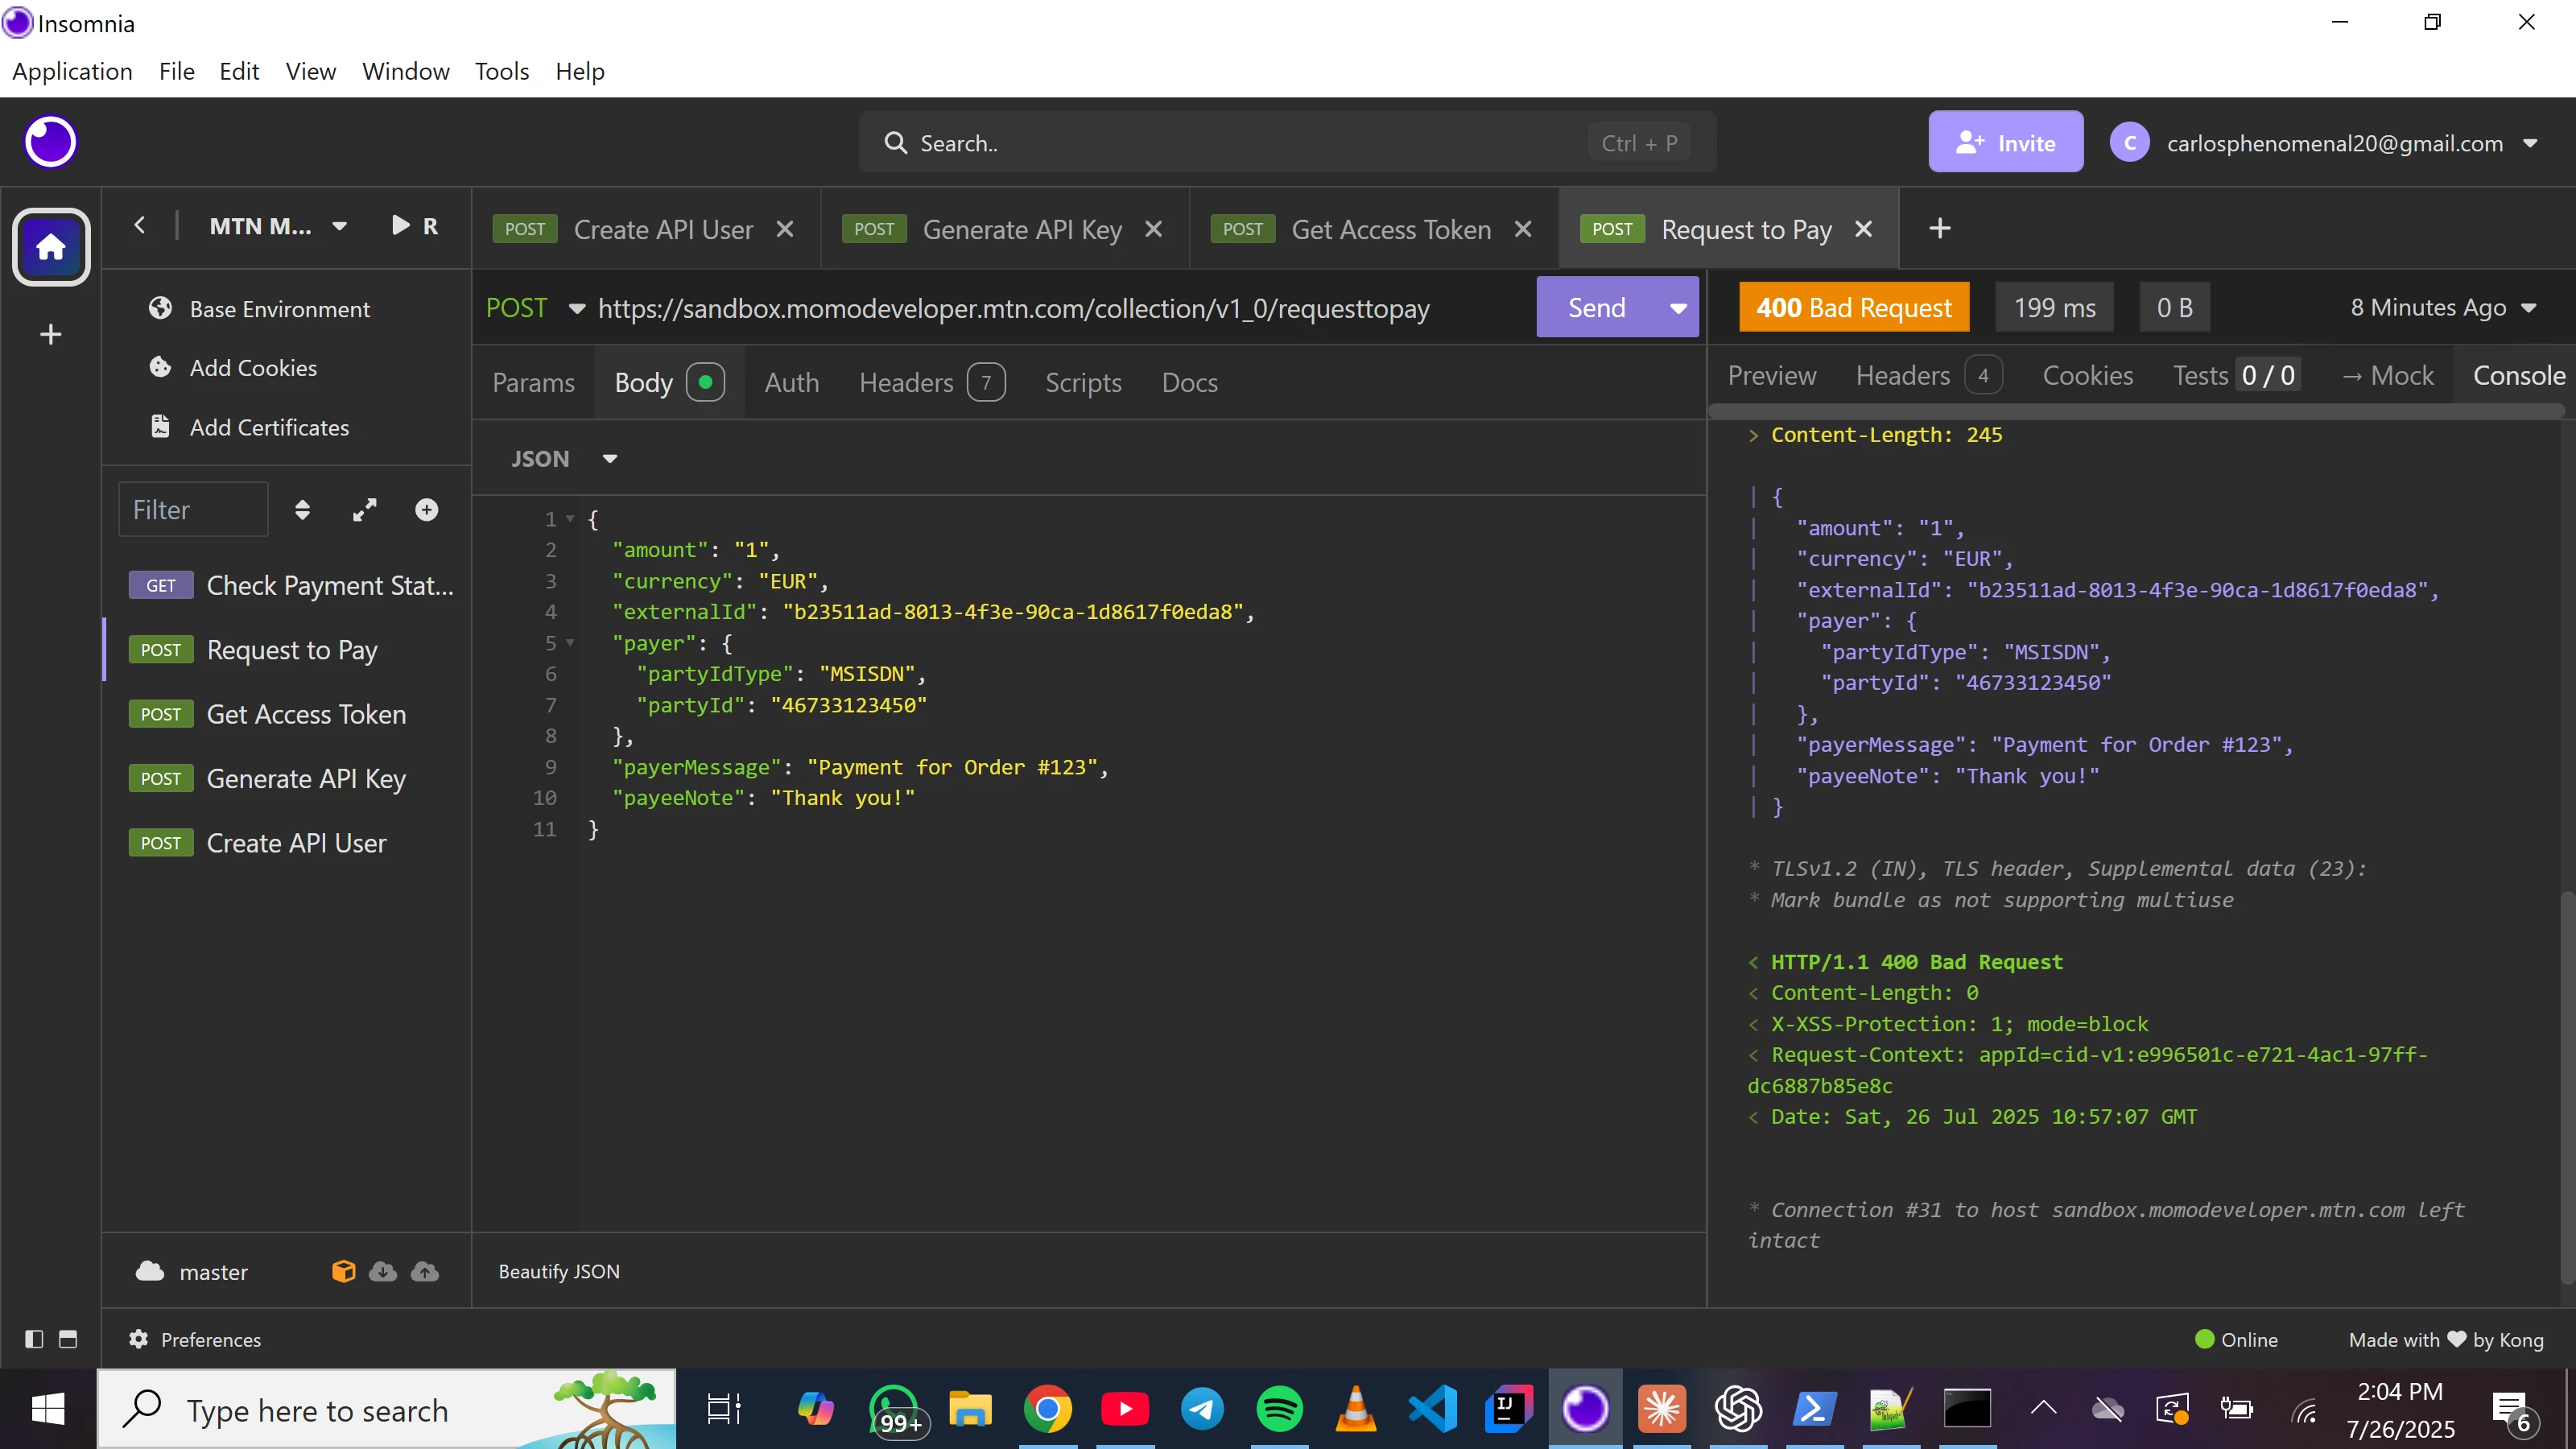Screen dimensions: 2576x1449
Task: Open Add Cookies entry
Action: (233, 368)
